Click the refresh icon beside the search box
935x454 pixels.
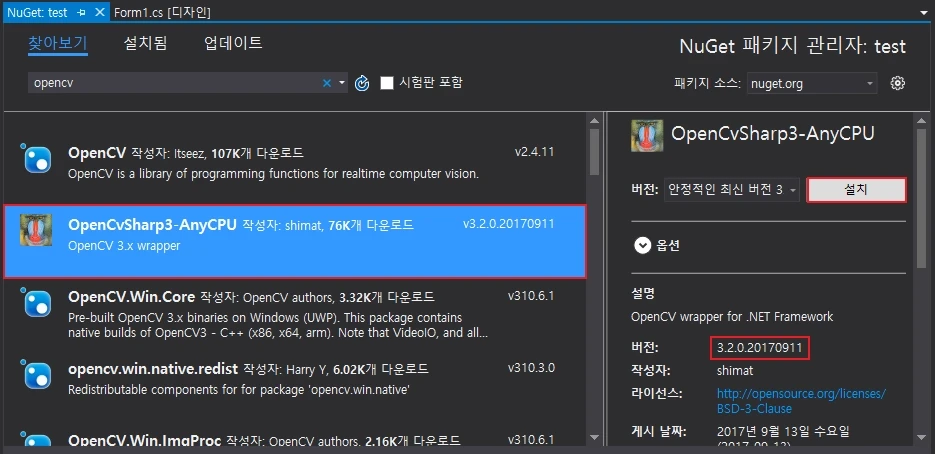[x=363, y=83]
